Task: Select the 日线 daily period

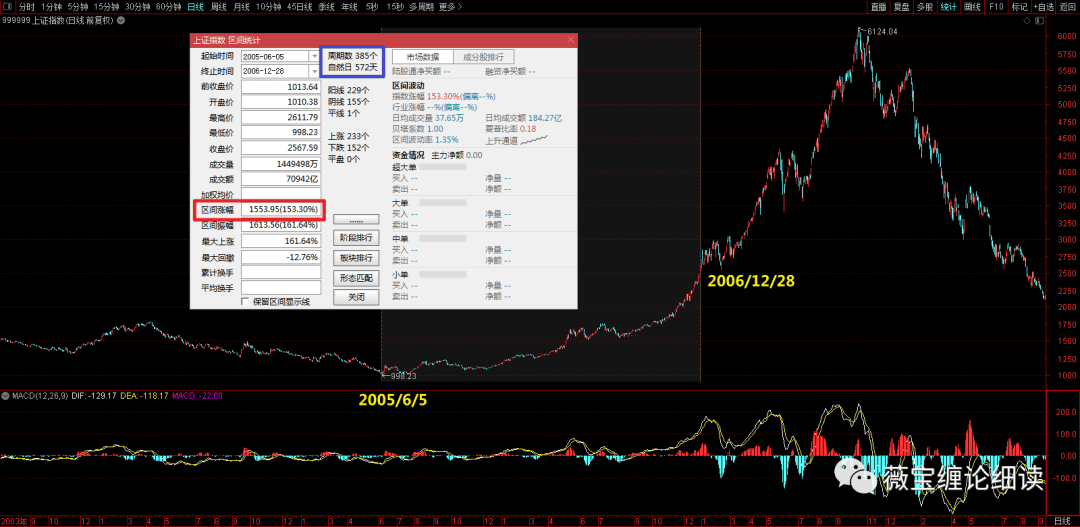Action: point(195,6)
